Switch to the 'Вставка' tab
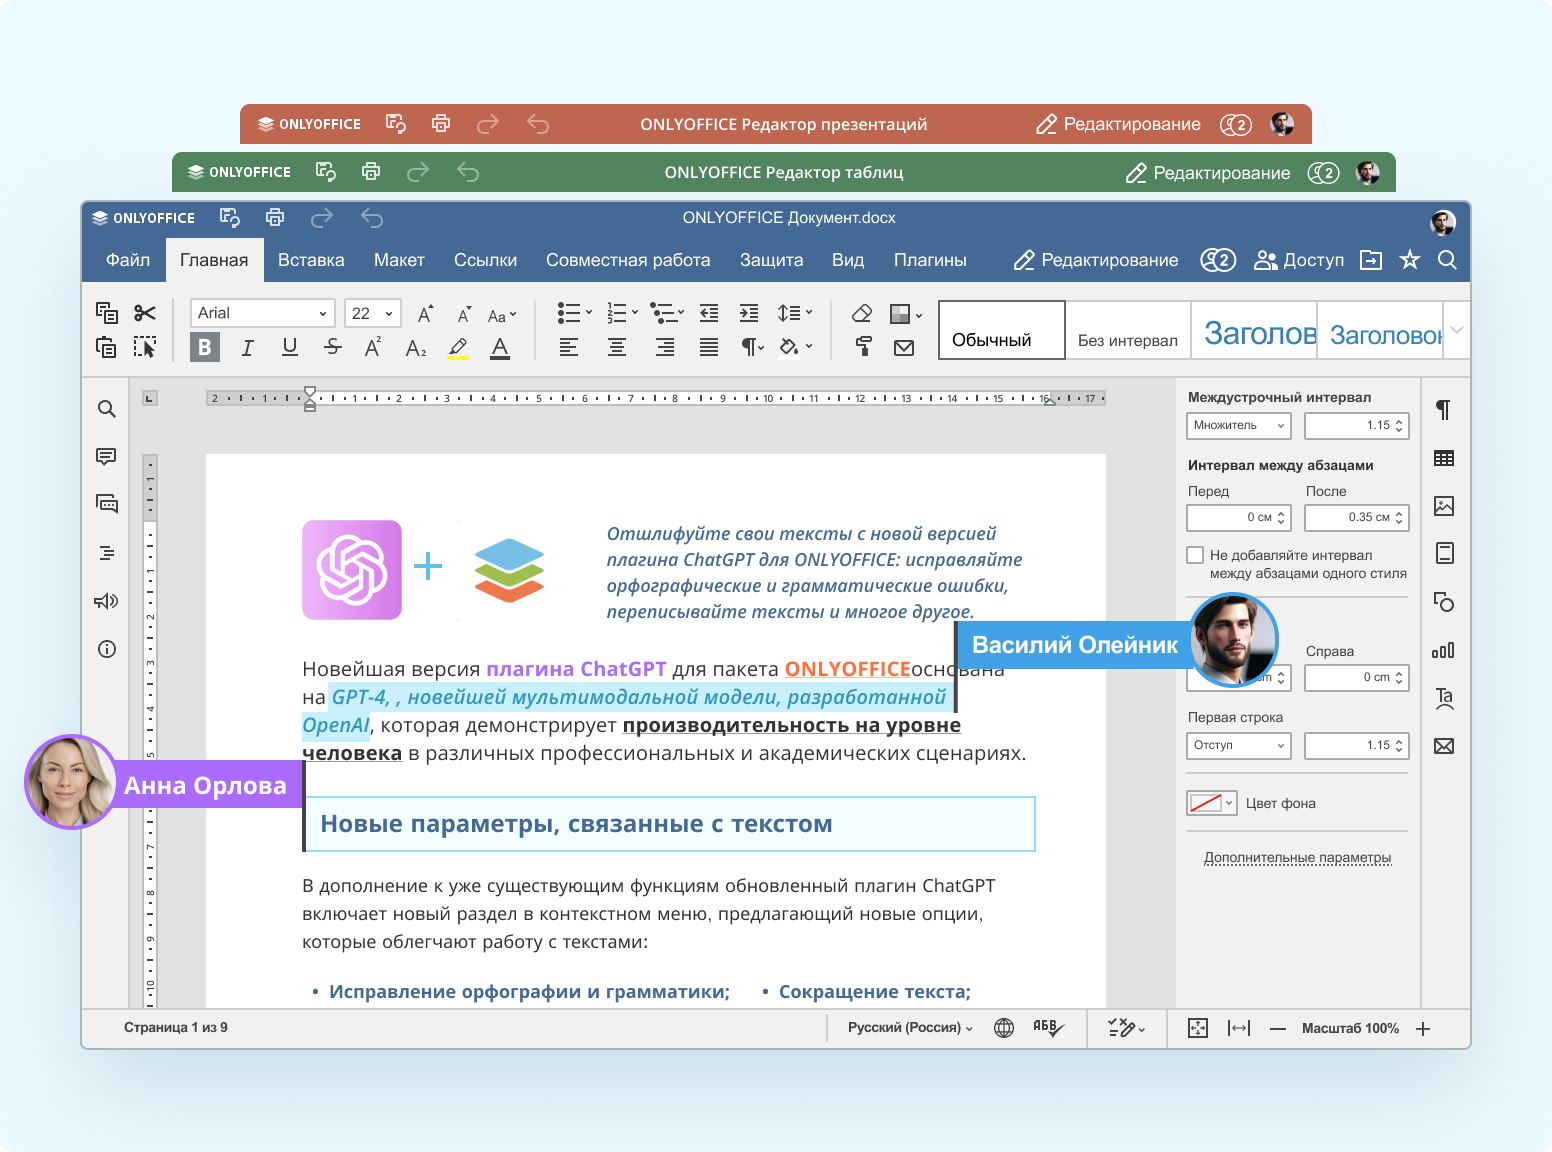The image size is (1552, 1152). [311, 260]
